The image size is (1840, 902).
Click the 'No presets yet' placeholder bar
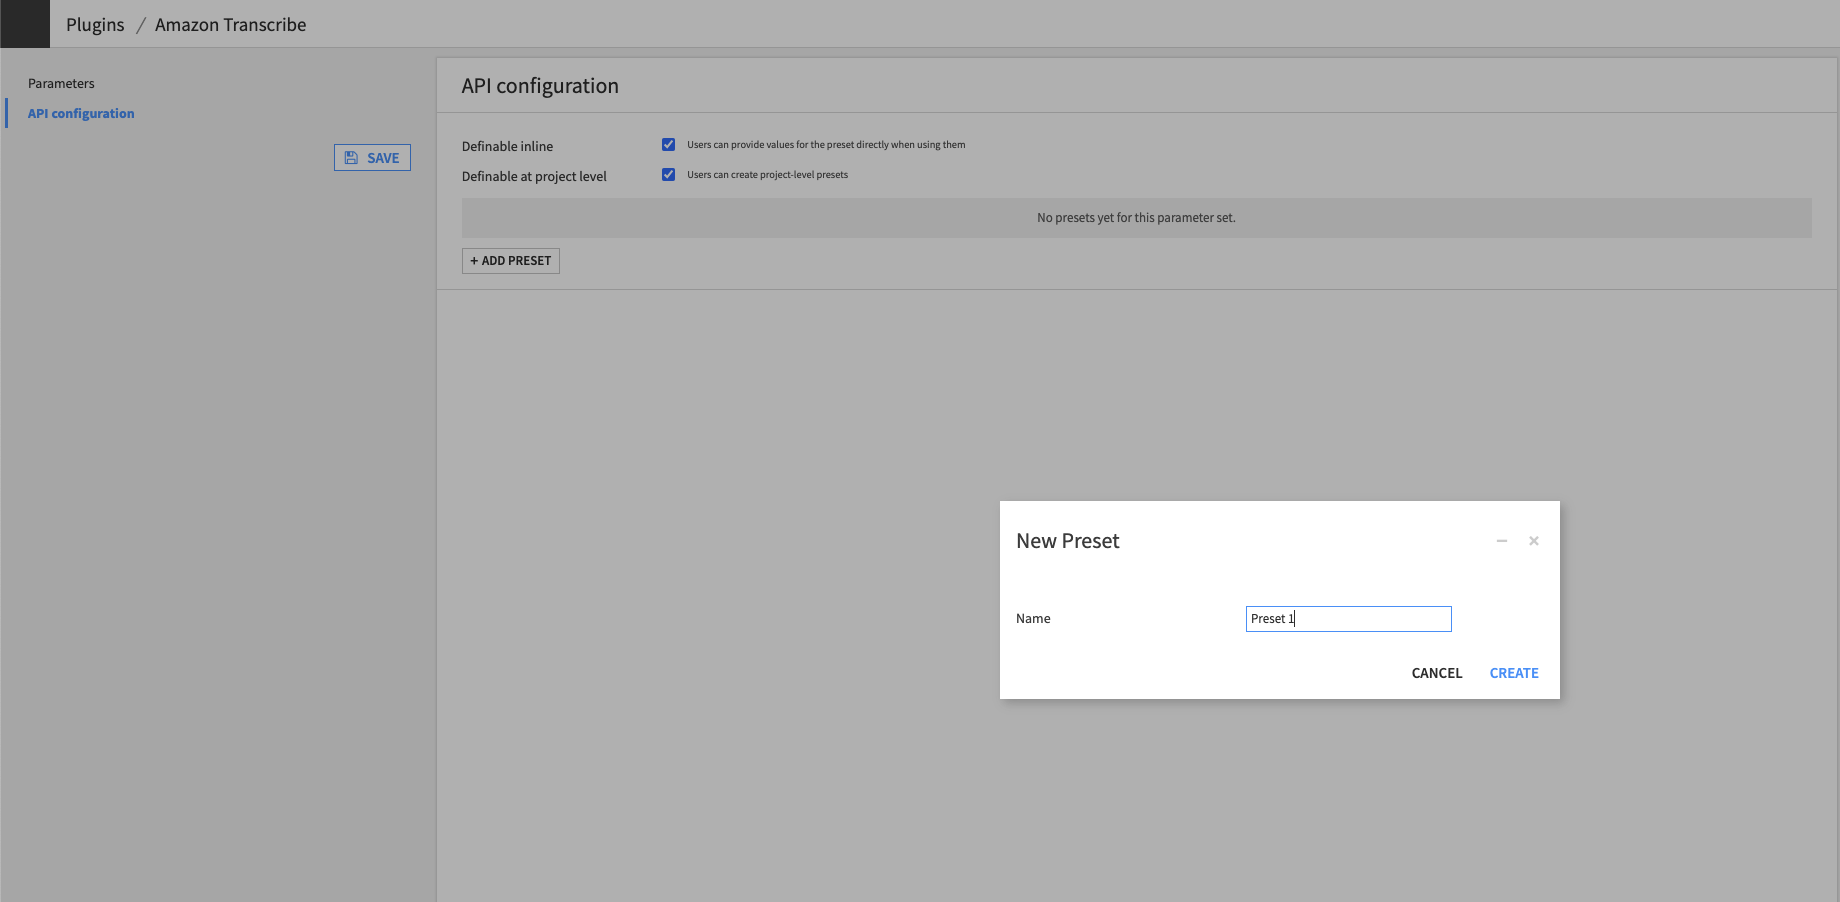1136,217
